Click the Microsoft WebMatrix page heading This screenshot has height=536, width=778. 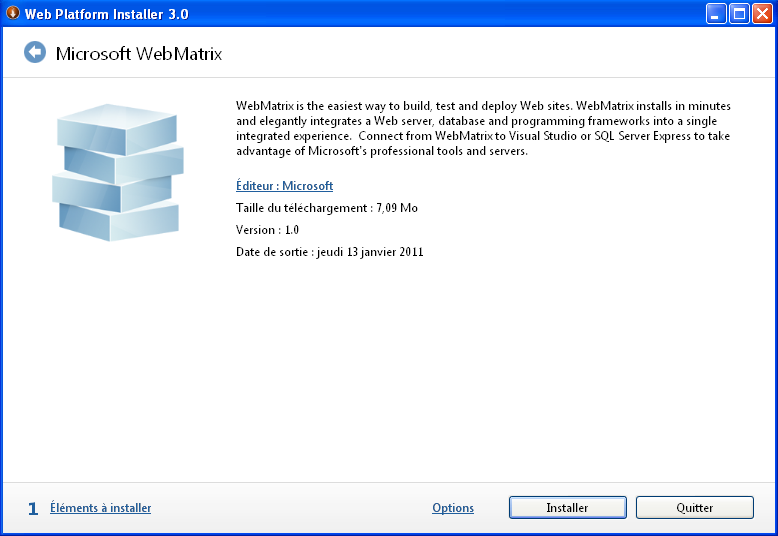(x=138, y=53)
